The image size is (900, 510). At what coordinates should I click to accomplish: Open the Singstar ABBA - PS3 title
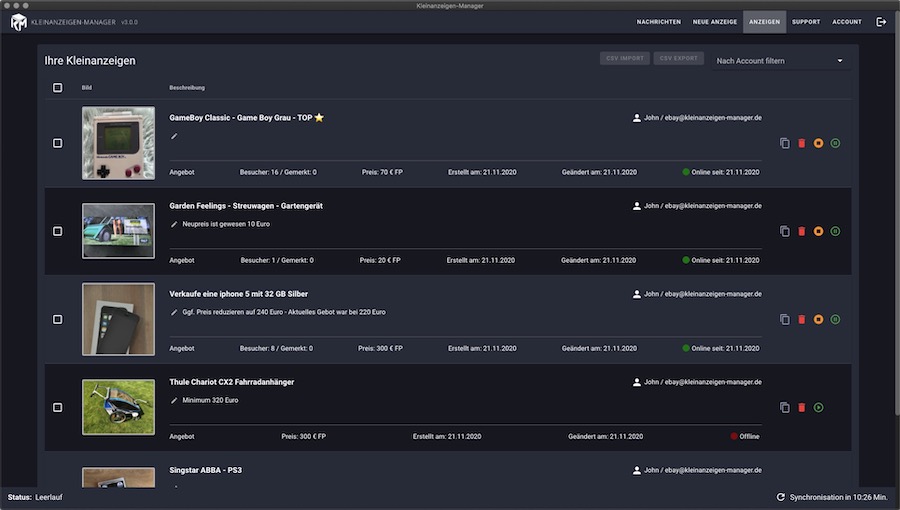point(205,470)
